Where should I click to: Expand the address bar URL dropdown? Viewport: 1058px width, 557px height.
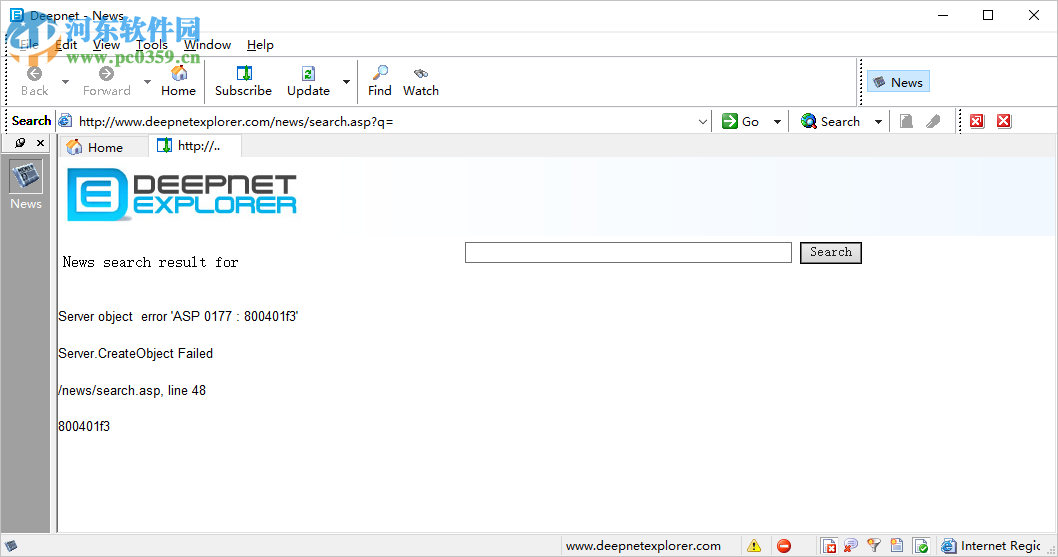coord(702,122)
